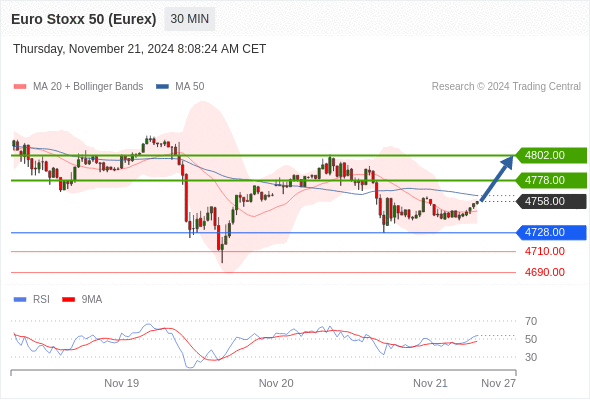The height and width of the screenshot is (400, 590).
Task: Click the date Thursday, November 21, 2024 timestamp
Action: coord(140,49)
